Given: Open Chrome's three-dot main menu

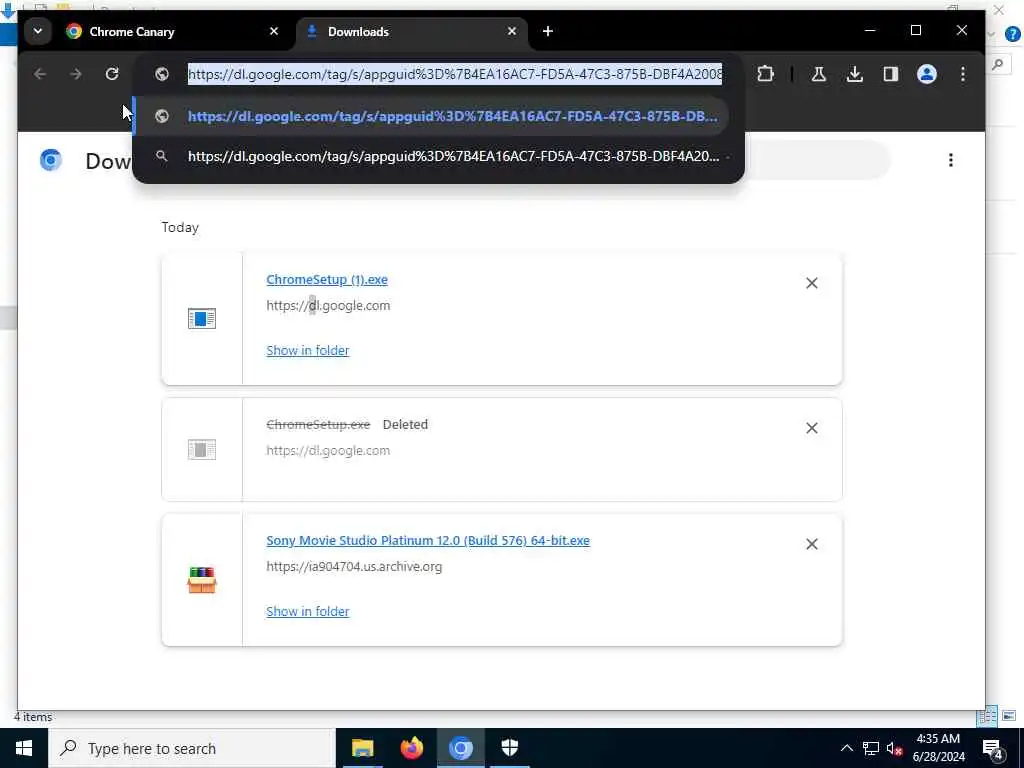Looking at the screenshot, I should pyautogui.click(x=963, y=74).
